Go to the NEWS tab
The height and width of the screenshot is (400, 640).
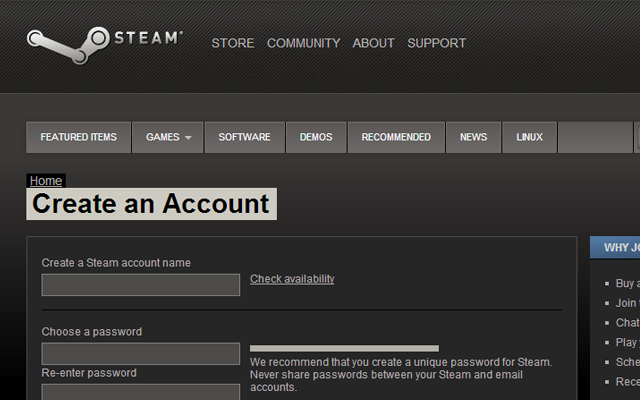tap(473, 137)
